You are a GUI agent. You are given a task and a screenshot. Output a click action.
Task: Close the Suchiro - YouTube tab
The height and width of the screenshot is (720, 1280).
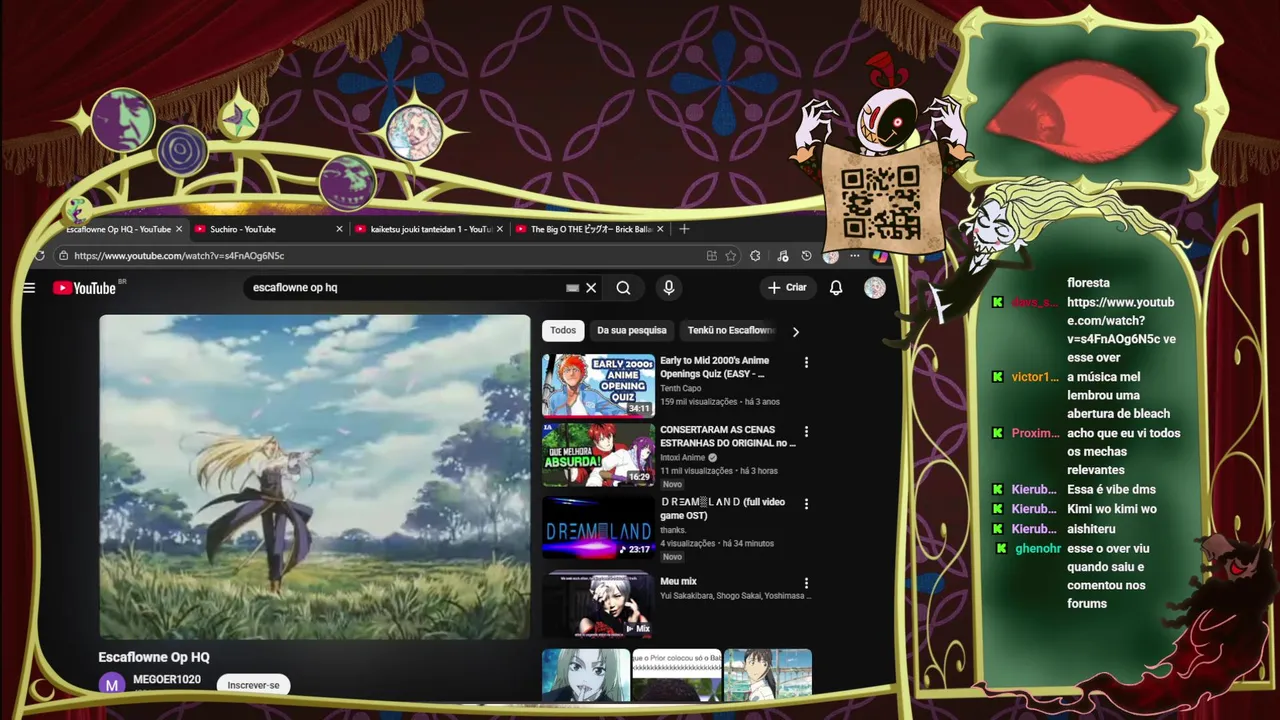(339, 229)
